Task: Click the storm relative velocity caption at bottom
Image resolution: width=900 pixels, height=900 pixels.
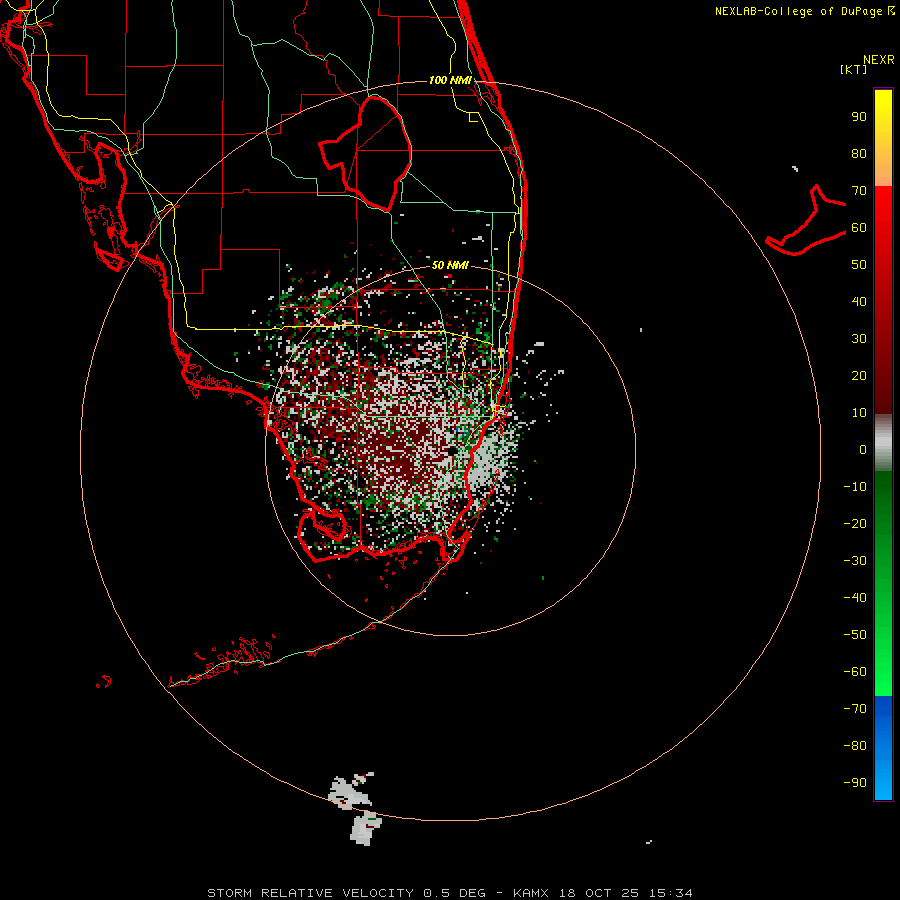Action: point(450,893)
